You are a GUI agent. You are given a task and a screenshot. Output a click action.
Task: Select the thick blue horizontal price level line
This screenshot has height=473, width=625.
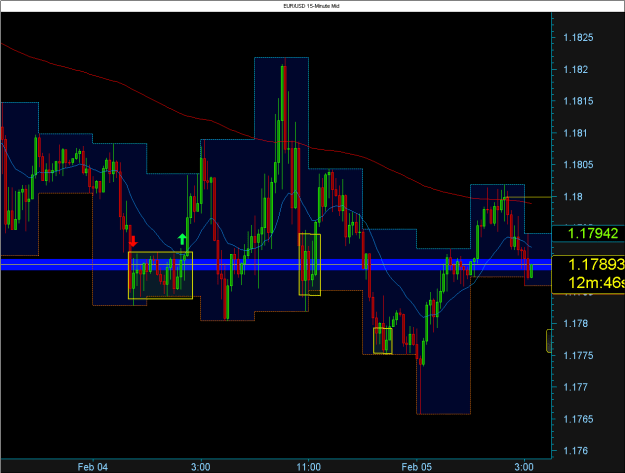tap(276, 265)
